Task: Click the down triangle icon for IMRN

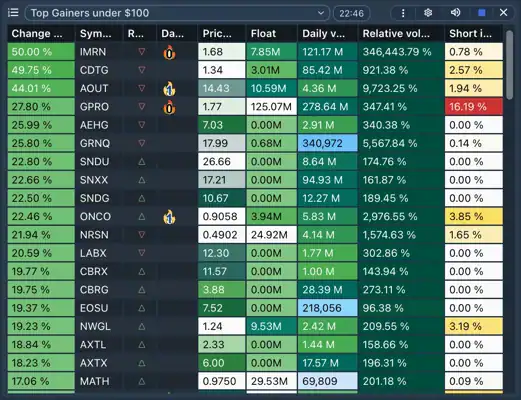Action: pos(142,52)
